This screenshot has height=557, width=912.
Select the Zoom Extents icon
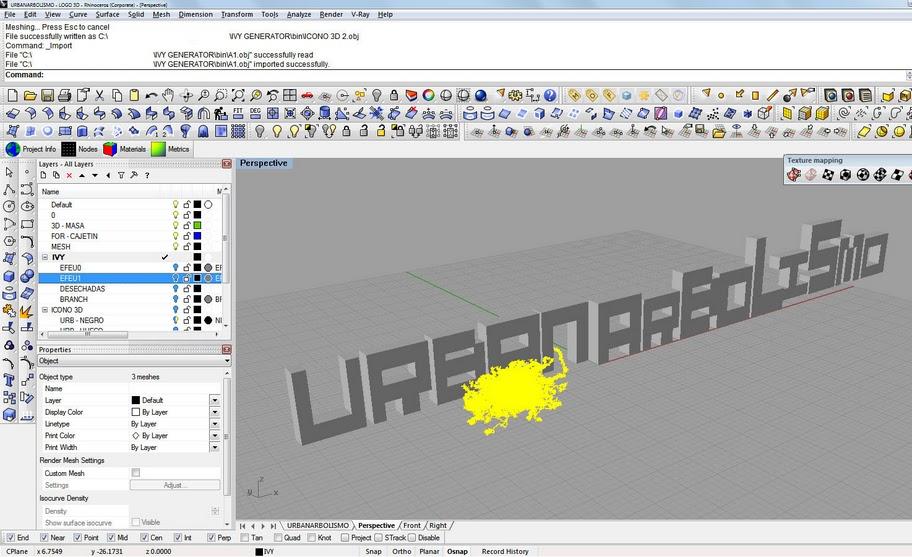[238, 95]
